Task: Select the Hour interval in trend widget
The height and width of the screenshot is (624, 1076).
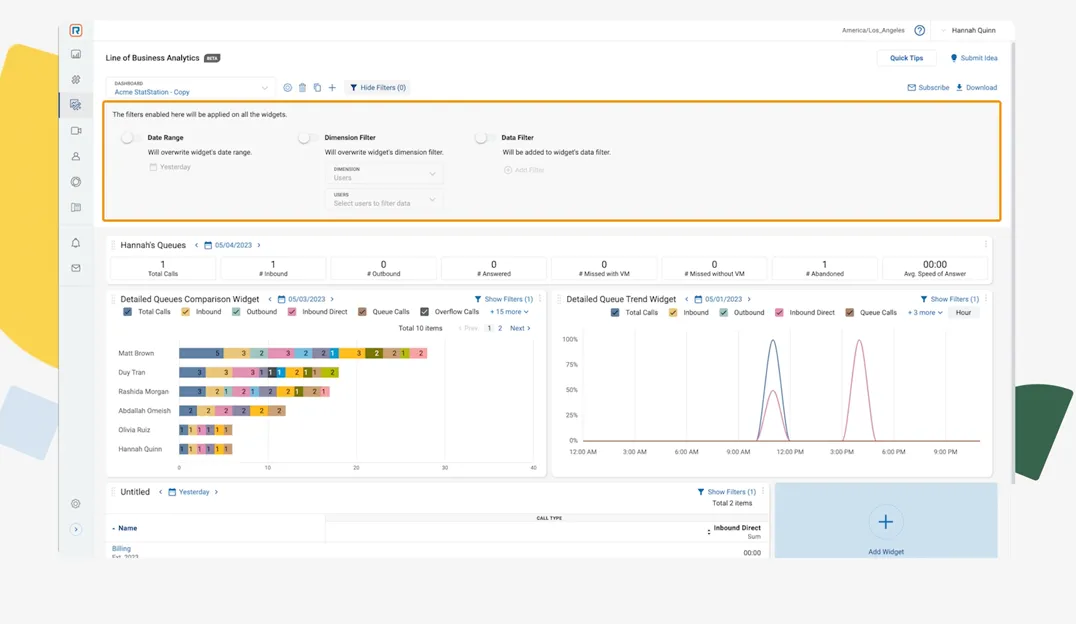Action: click(x=963, y=313)
